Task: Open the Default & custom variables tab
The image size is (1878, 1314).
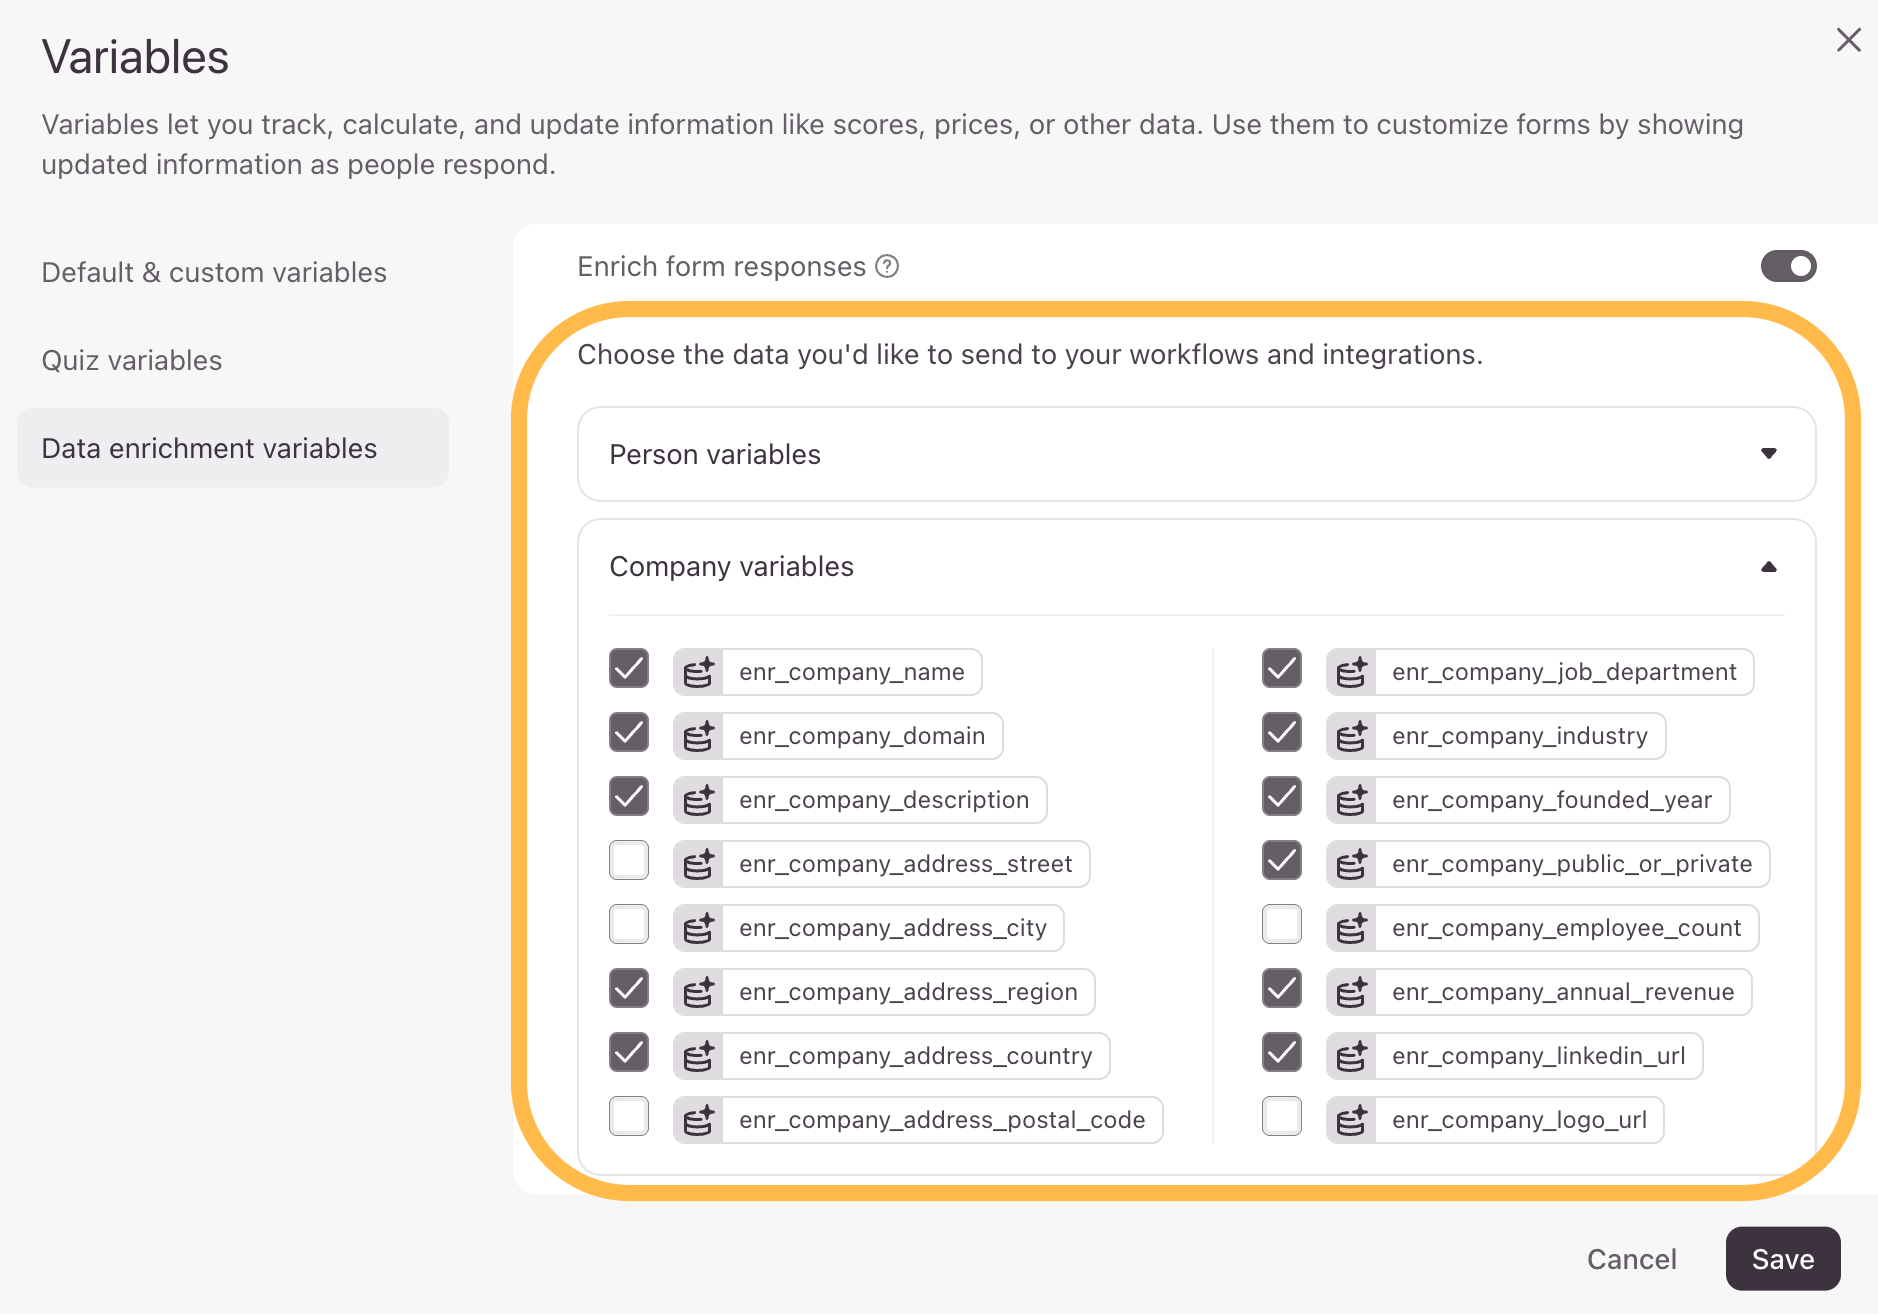Action: pos(214,272)
